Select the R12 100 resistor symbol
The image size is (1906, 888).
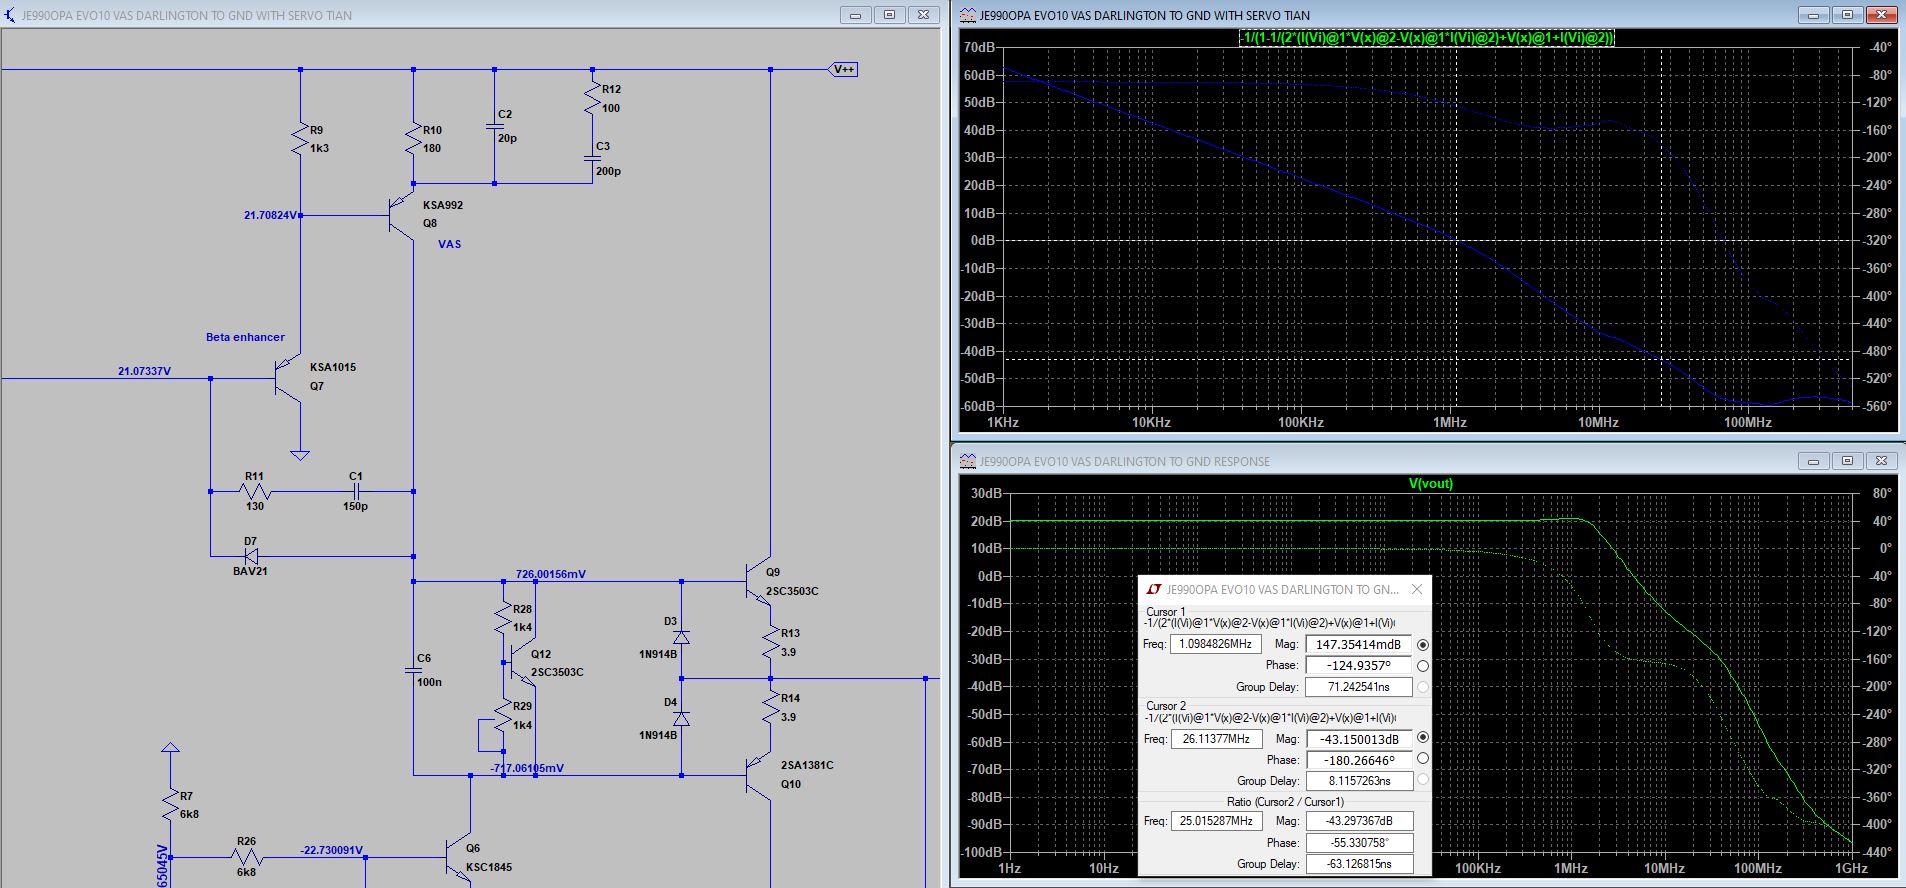coord(593,98)
